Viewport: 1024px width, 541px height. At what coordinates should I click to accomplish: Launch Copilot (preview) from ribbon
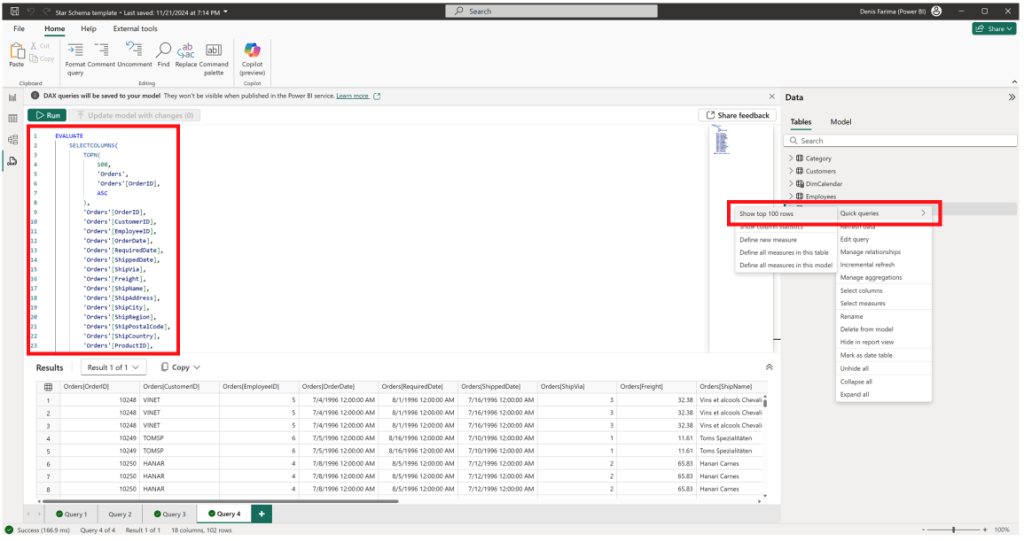point(252,50)
